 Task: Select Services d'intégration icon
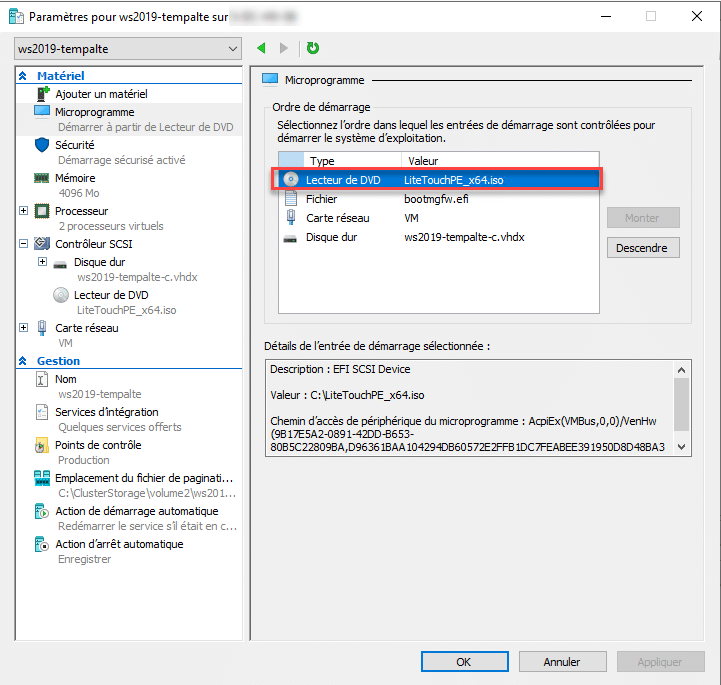point(42,412)
